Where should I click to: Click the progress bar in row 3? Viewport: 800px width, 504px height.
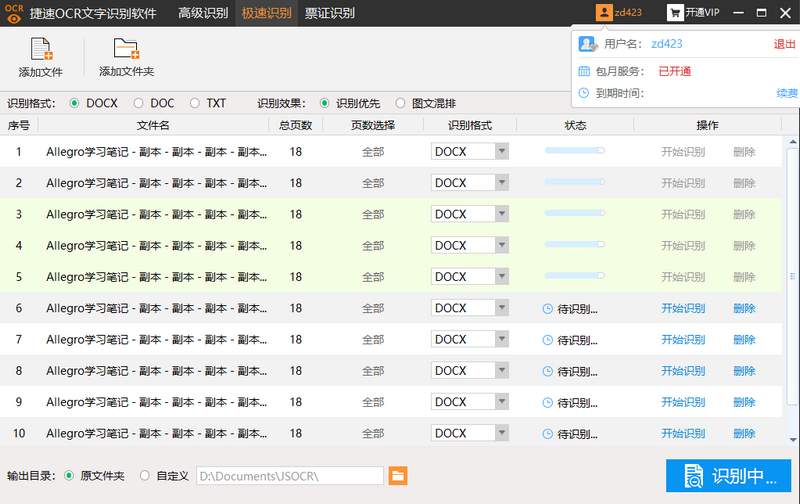574,214
